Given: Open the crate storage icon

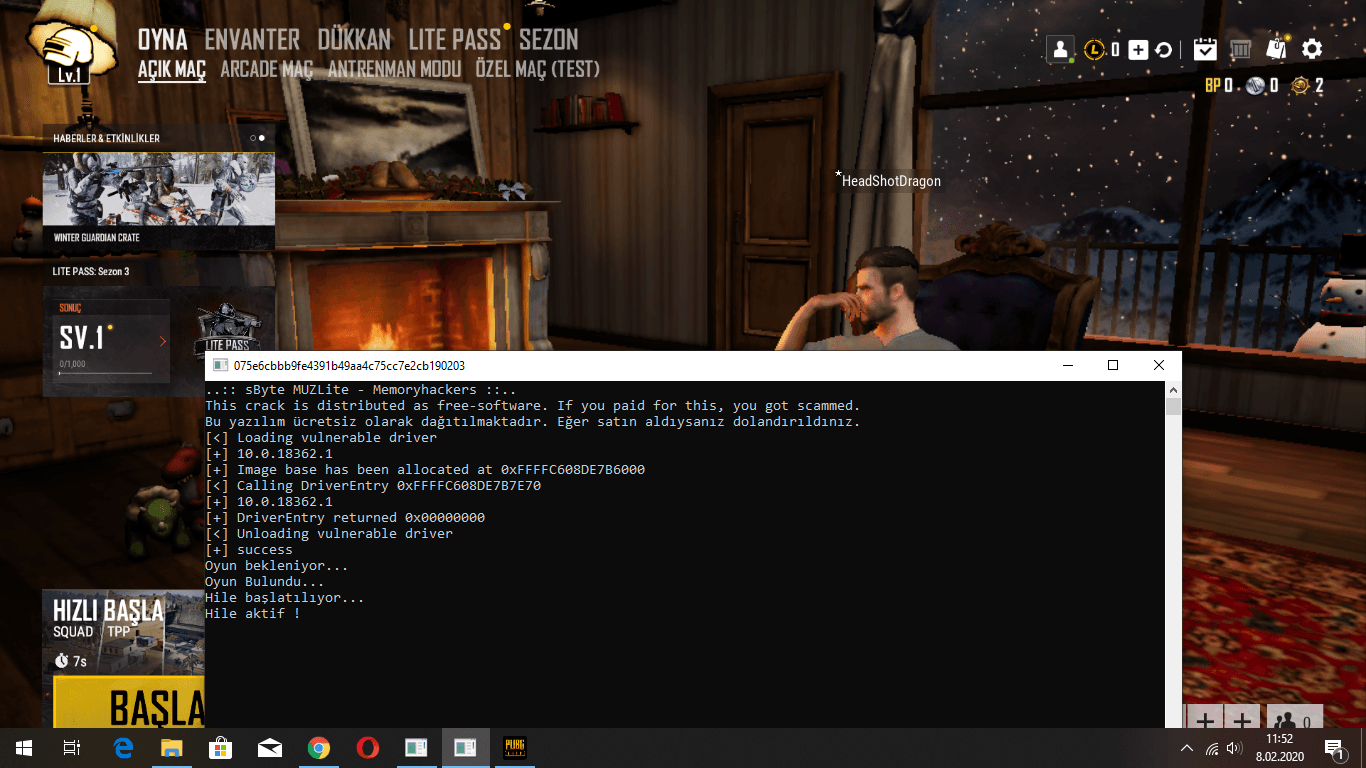Looking at the screenshot, I should pos(1241,48).
